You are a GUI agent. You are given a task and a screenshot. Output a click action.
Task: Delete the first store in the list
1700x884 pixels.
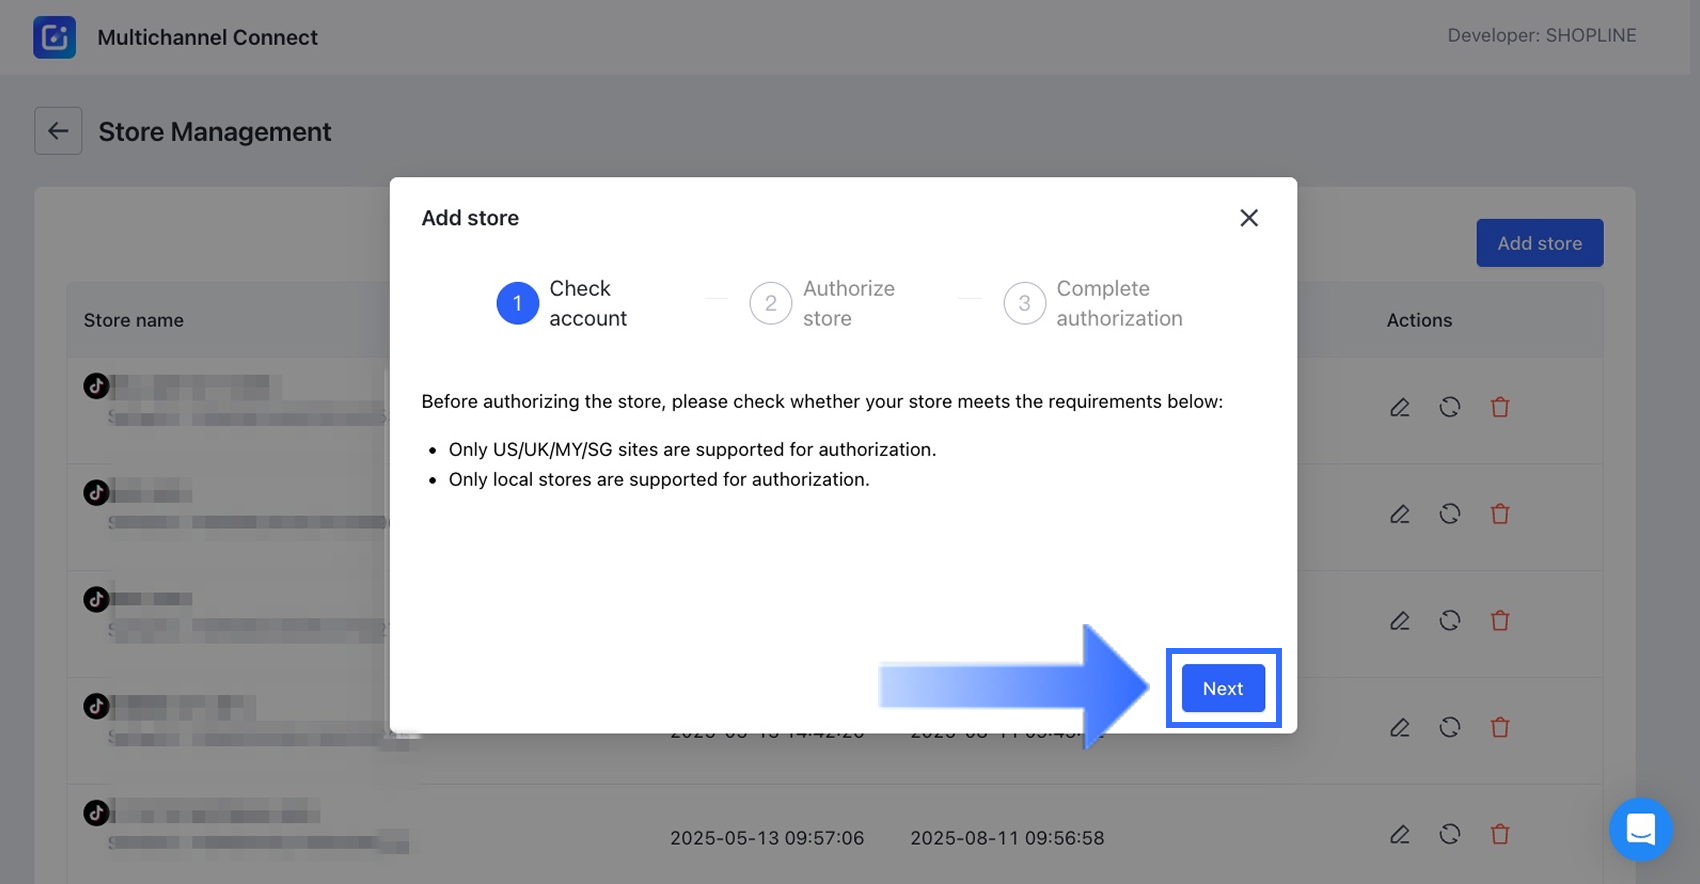click(x=1500, y=407)
